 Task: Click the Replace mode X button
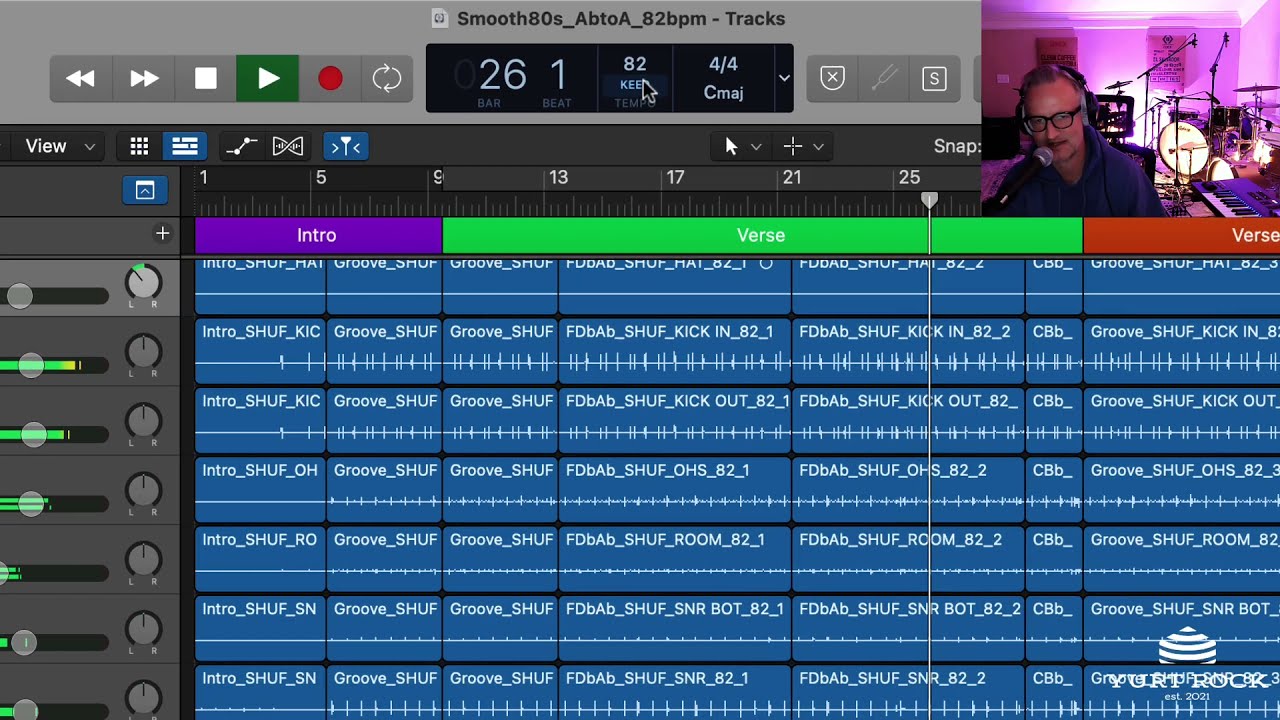(832, 78)
